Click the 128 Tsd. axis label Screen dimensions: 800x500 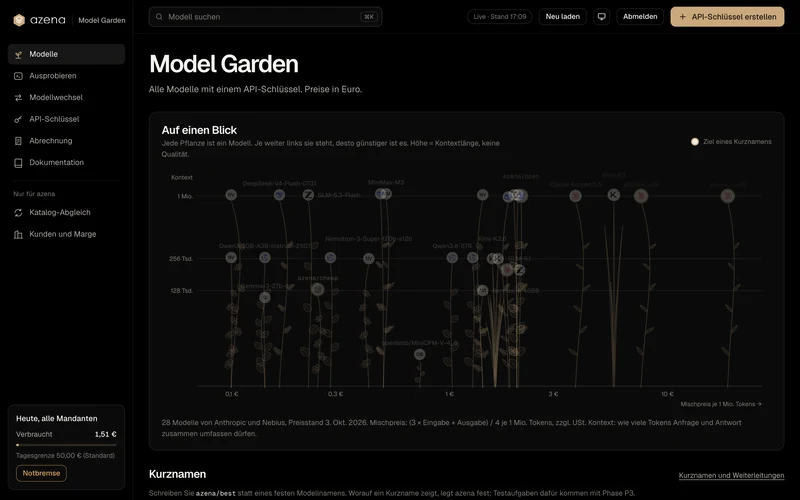[x=181, y=291]
